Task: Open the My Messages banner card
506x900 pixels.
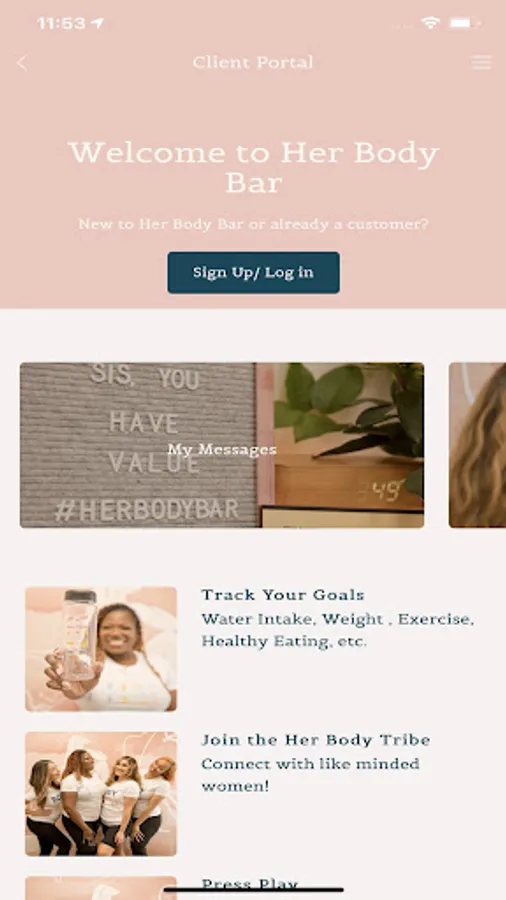Action: coord(222,445)
